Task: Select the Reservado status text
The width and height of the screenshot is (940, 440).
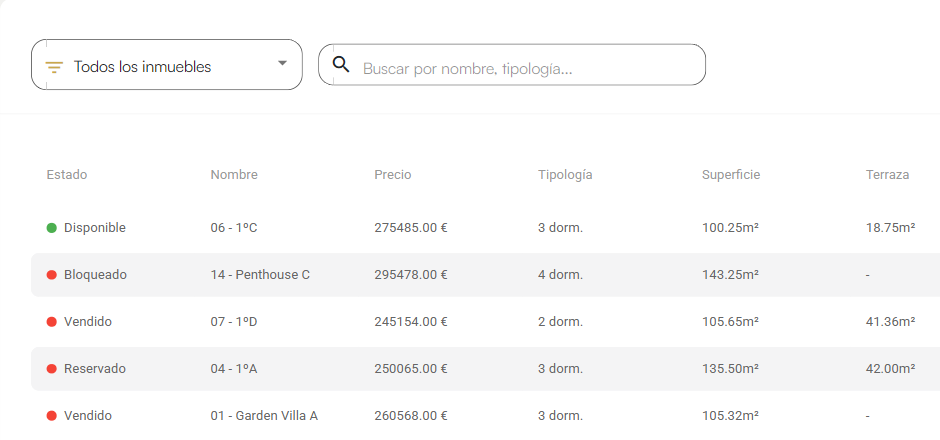Action: (95, 369)
